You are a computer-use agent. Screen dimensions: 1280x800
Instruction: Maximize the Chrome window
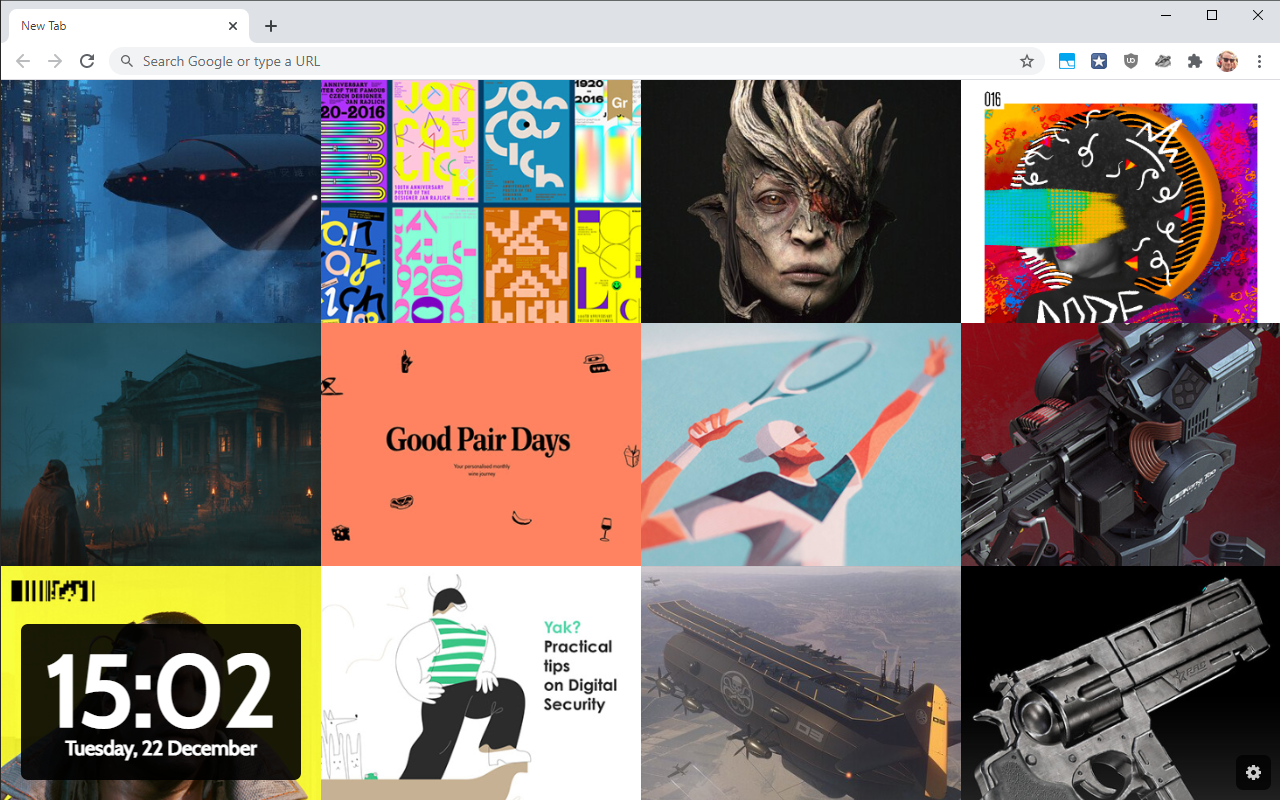tap(1212, 15)
